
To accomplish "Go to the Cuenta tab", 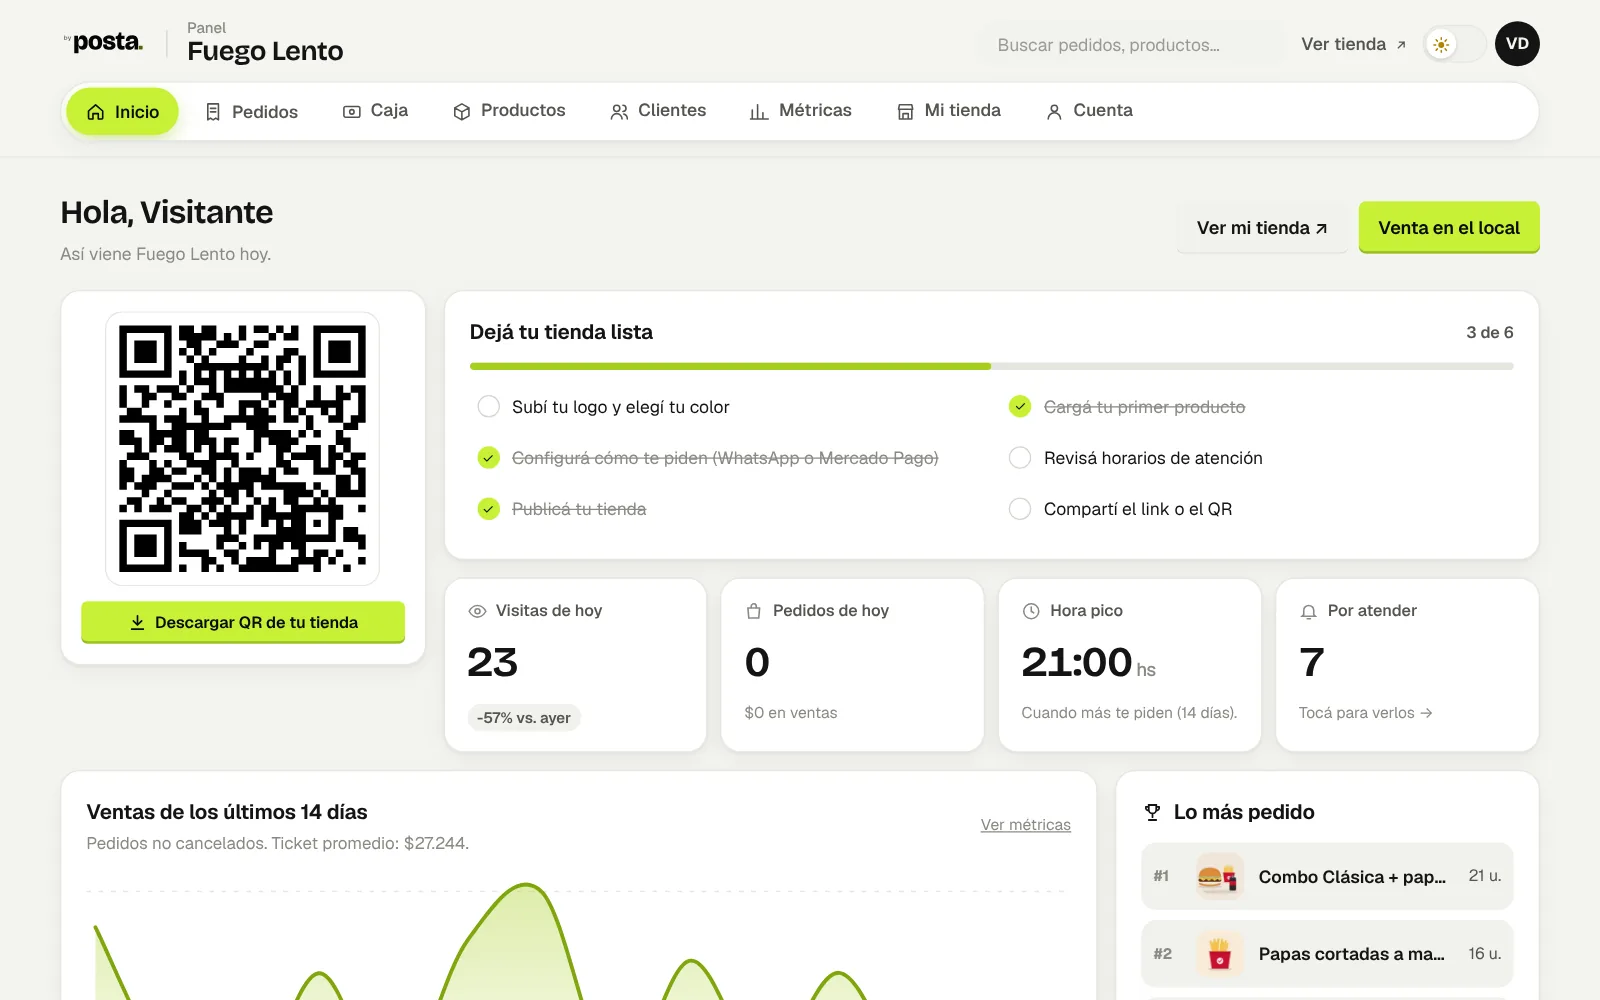I will (x=1089, y=111).
